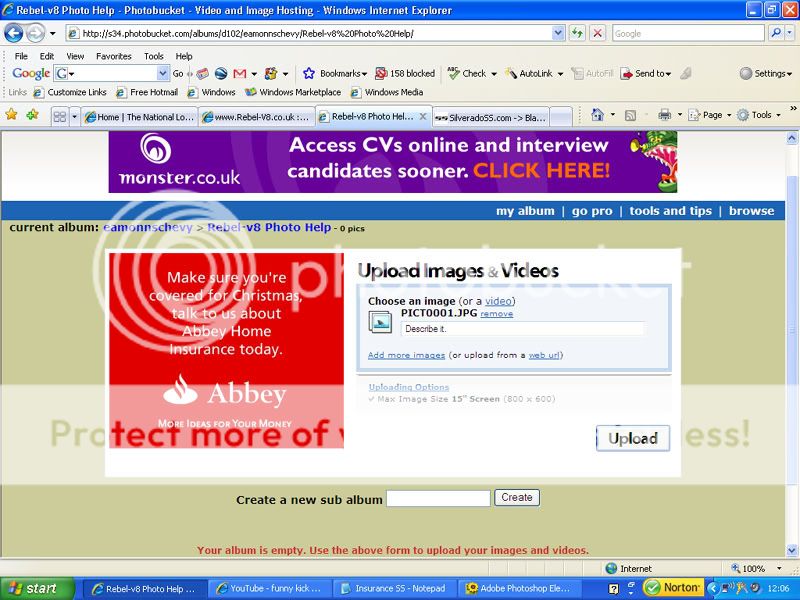Click the new sub album name field
Image resolution: width=800 pixels, height=600 pixels.
pos(438,497)
